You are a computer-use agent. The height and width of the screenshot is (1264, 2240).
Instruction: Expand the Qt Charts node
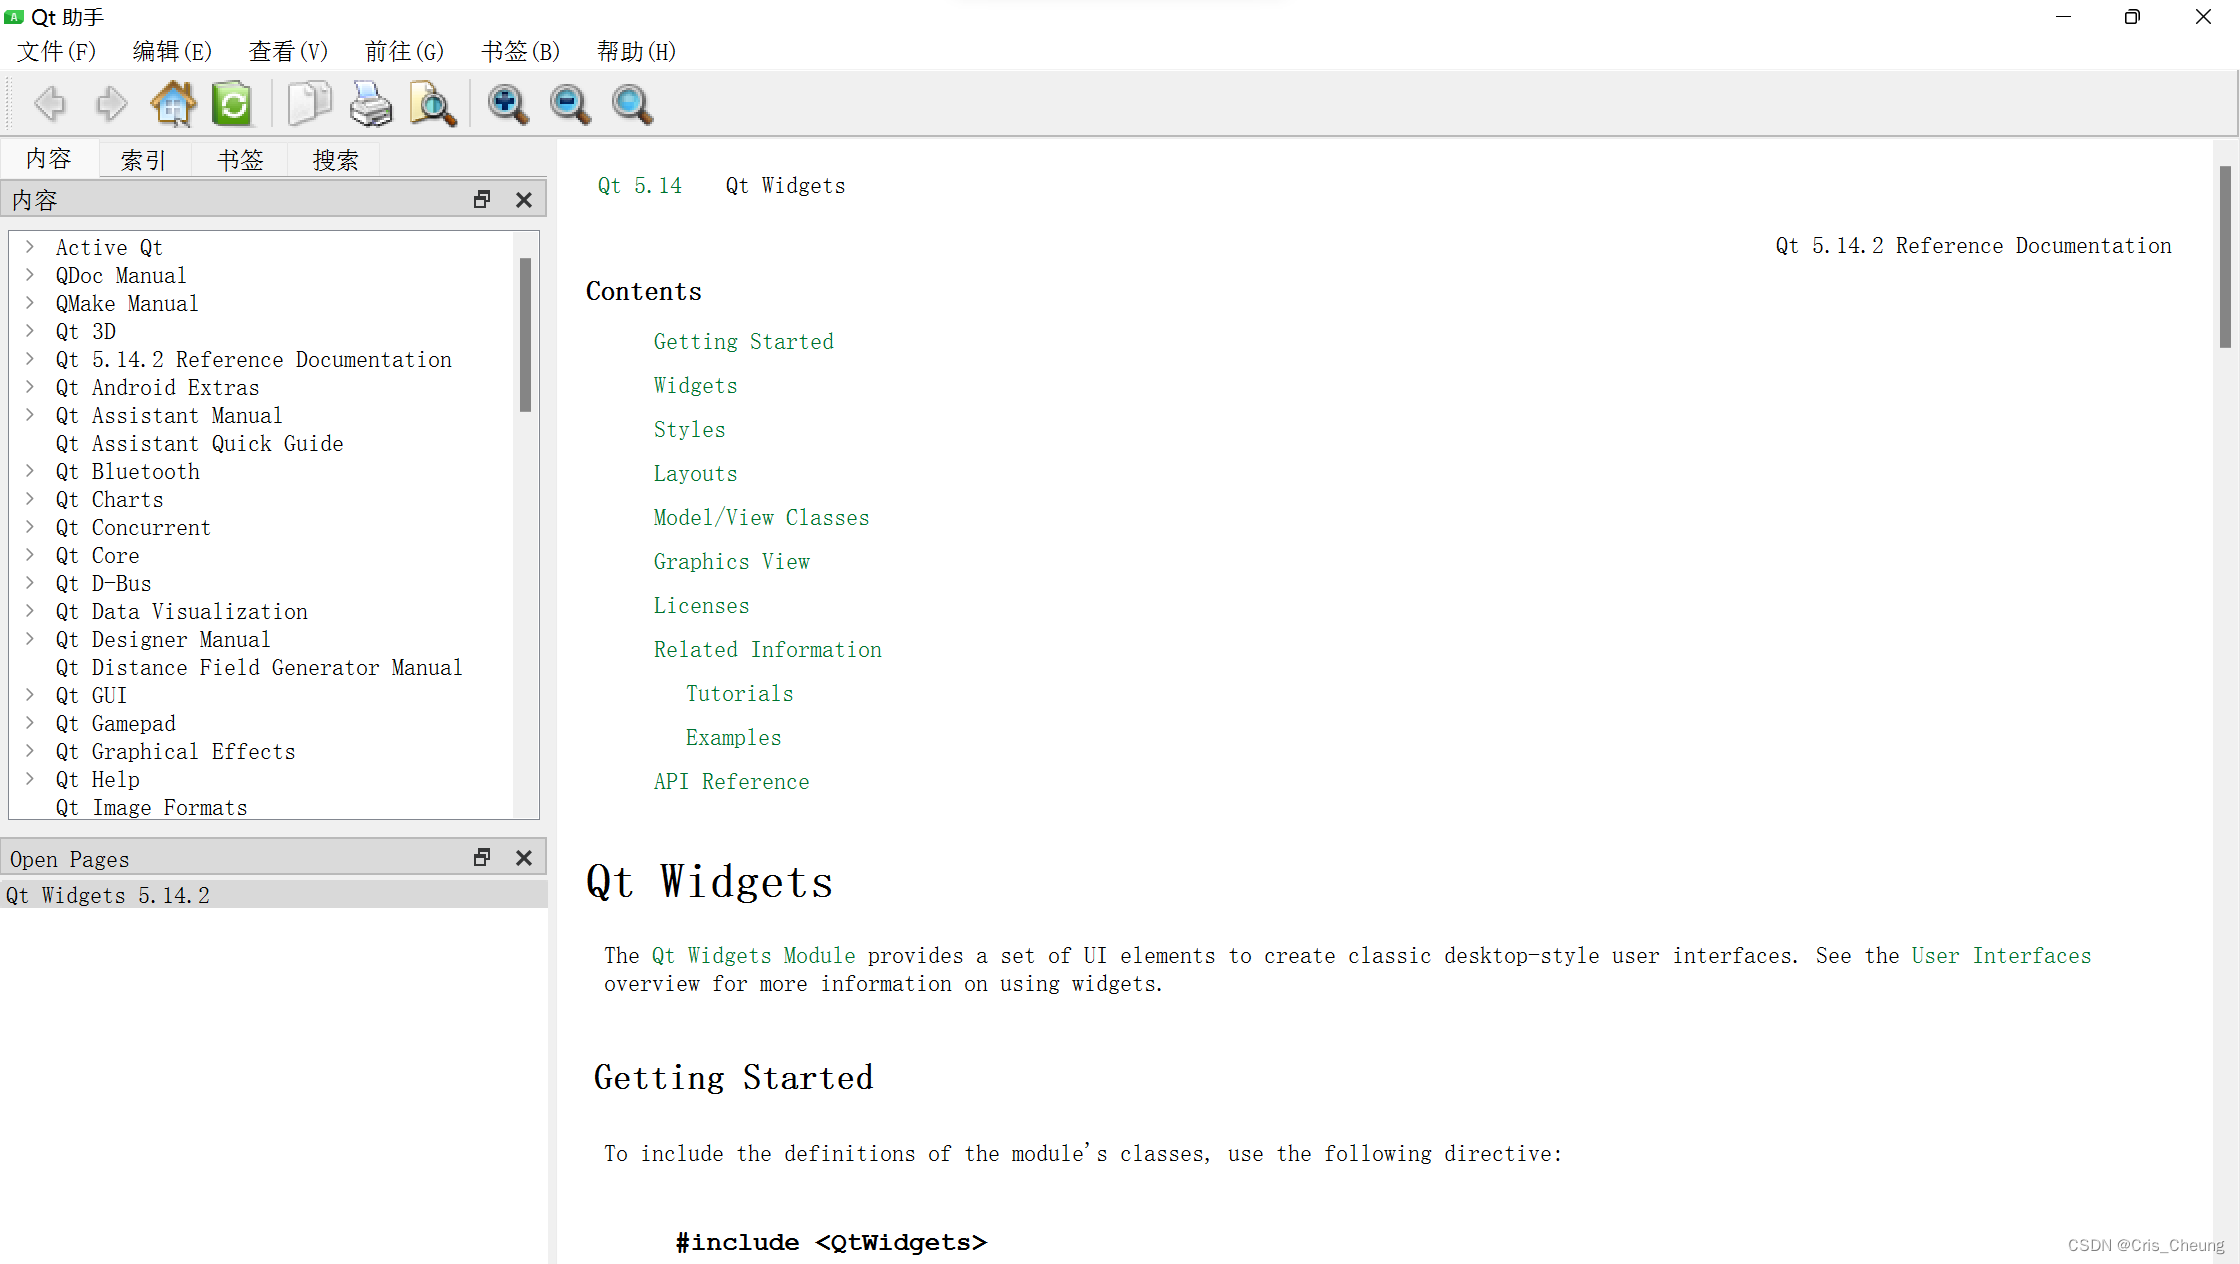(30, 498)
